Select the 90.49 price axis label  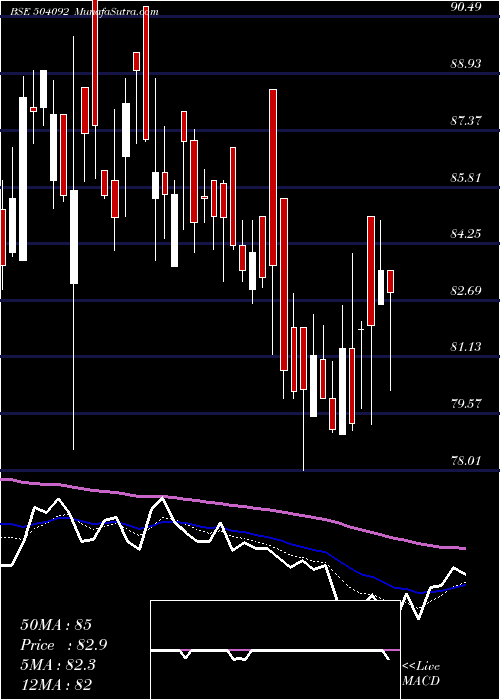coord(465,7)
